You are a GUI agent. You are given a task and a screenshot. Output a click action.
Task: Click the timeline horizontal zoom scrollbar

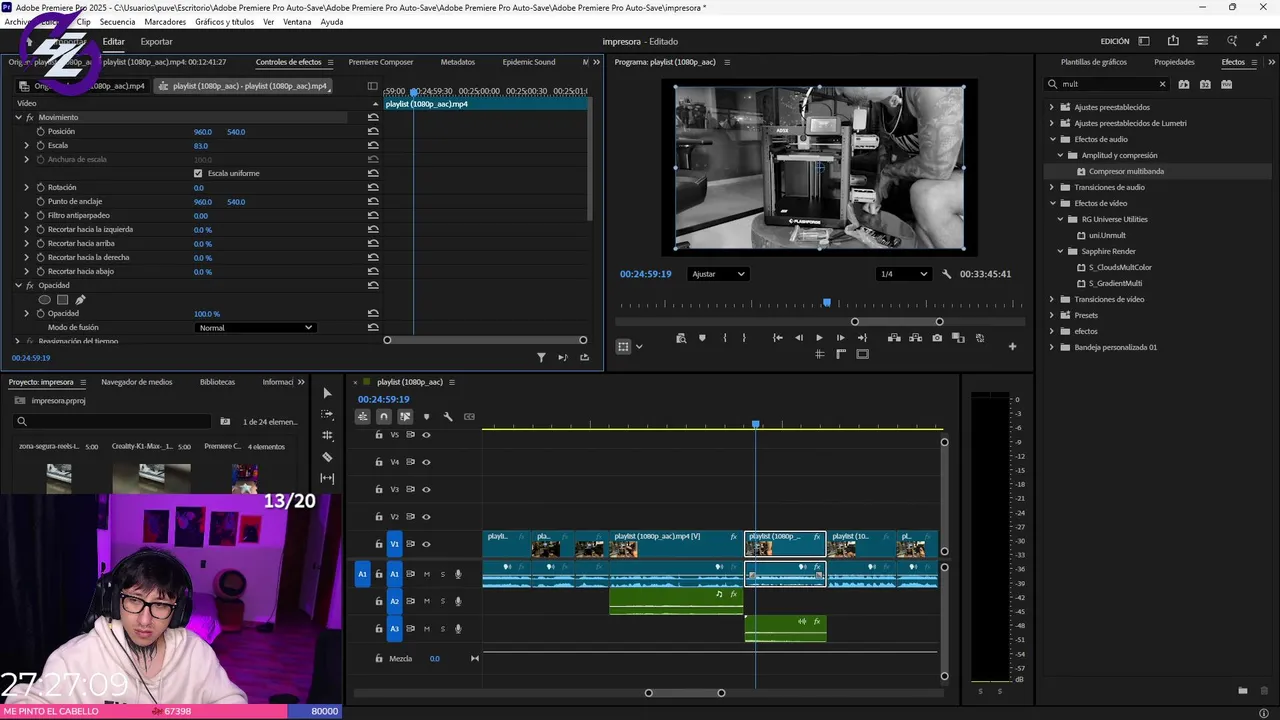(685, 693)
